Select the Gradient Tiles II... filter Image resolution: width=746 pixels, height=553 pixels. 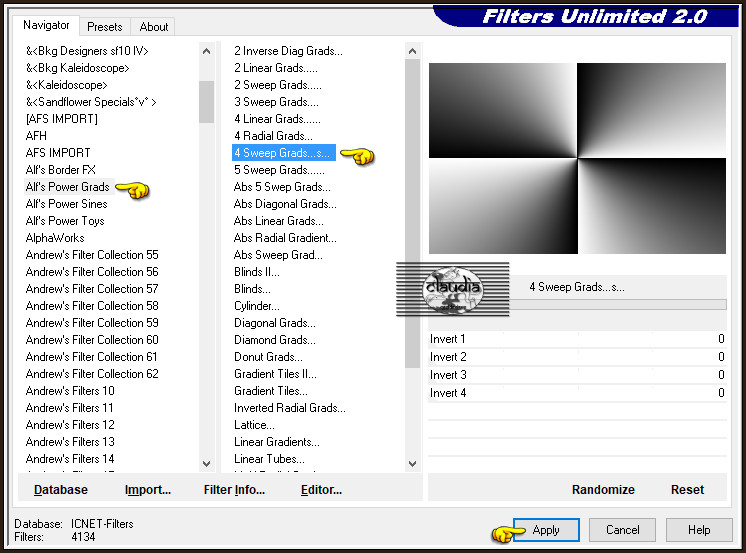(275, 374)
